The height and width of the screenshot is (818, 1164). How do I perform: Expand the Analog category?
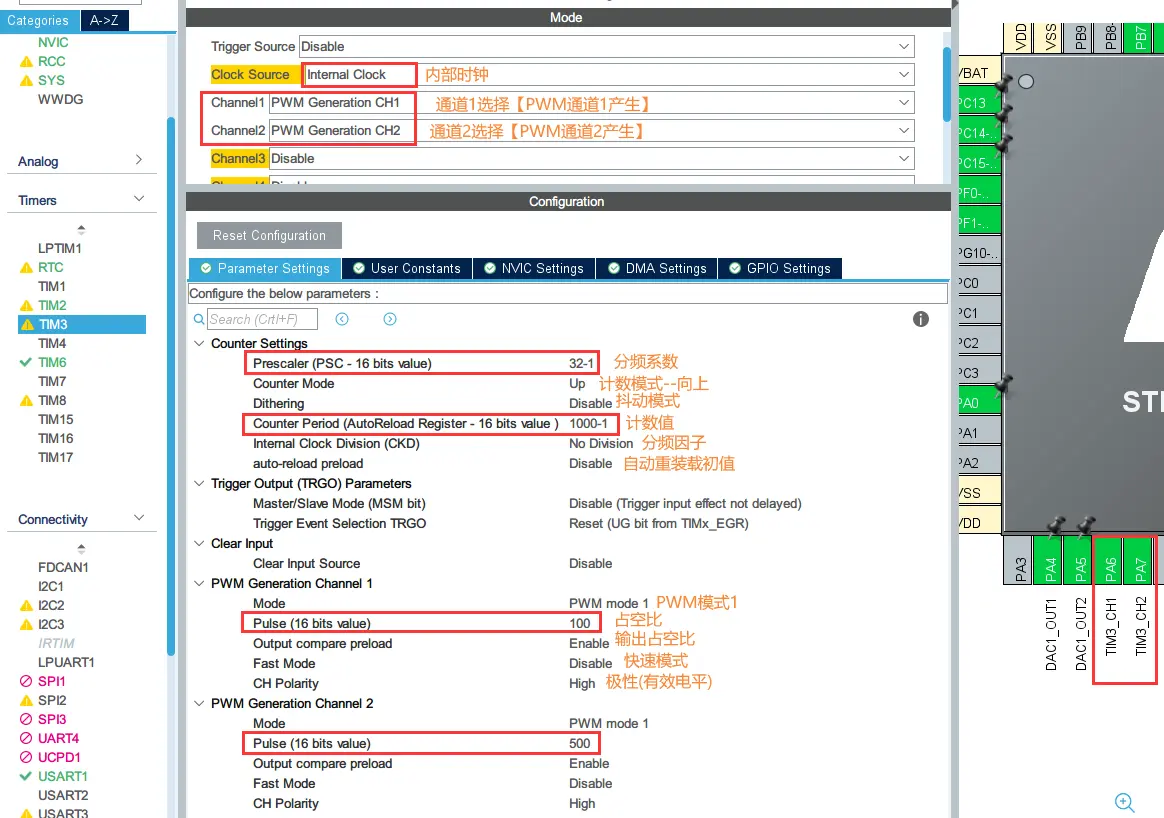tap(139, 161)
